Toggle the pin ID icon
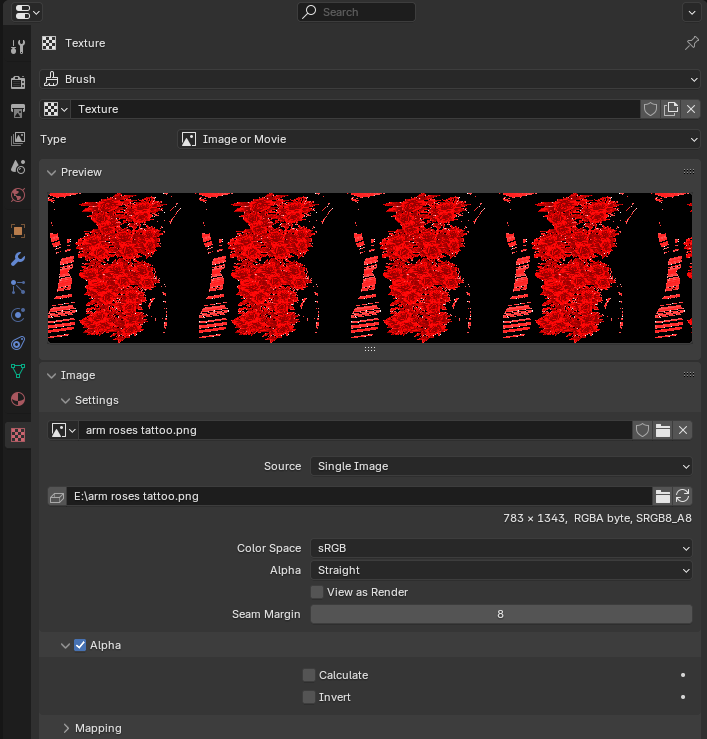The width and height of the screenshot is (707, 739). 691,43
